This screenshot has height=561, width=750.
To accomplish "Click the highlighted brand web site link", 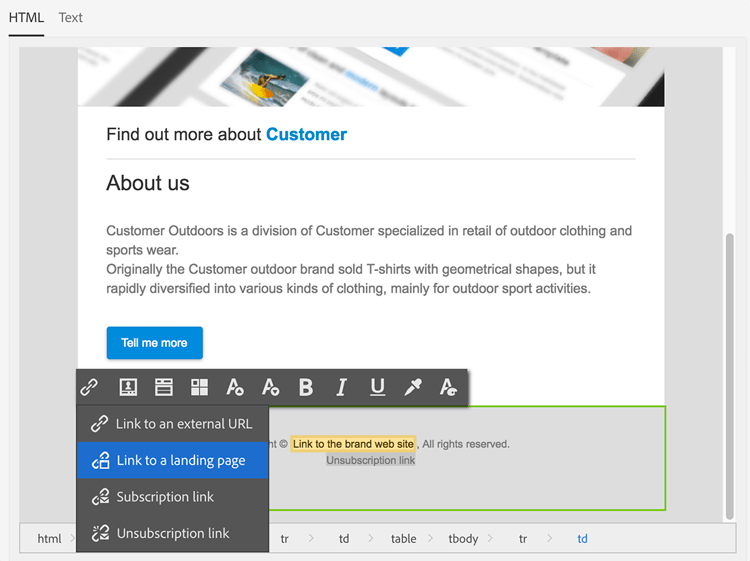I will [x=353, y=444].
